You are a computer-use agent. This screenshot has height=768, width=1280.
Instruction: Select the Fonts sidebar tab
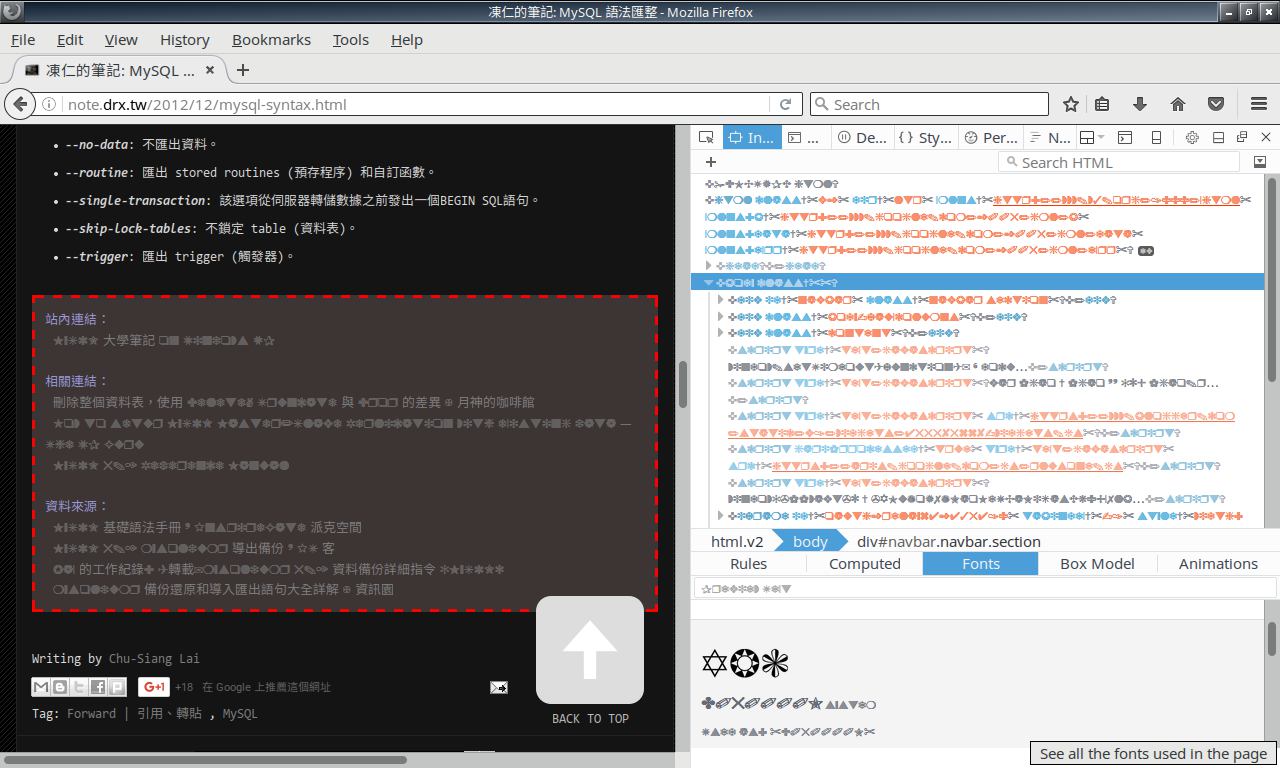point(981,564)
